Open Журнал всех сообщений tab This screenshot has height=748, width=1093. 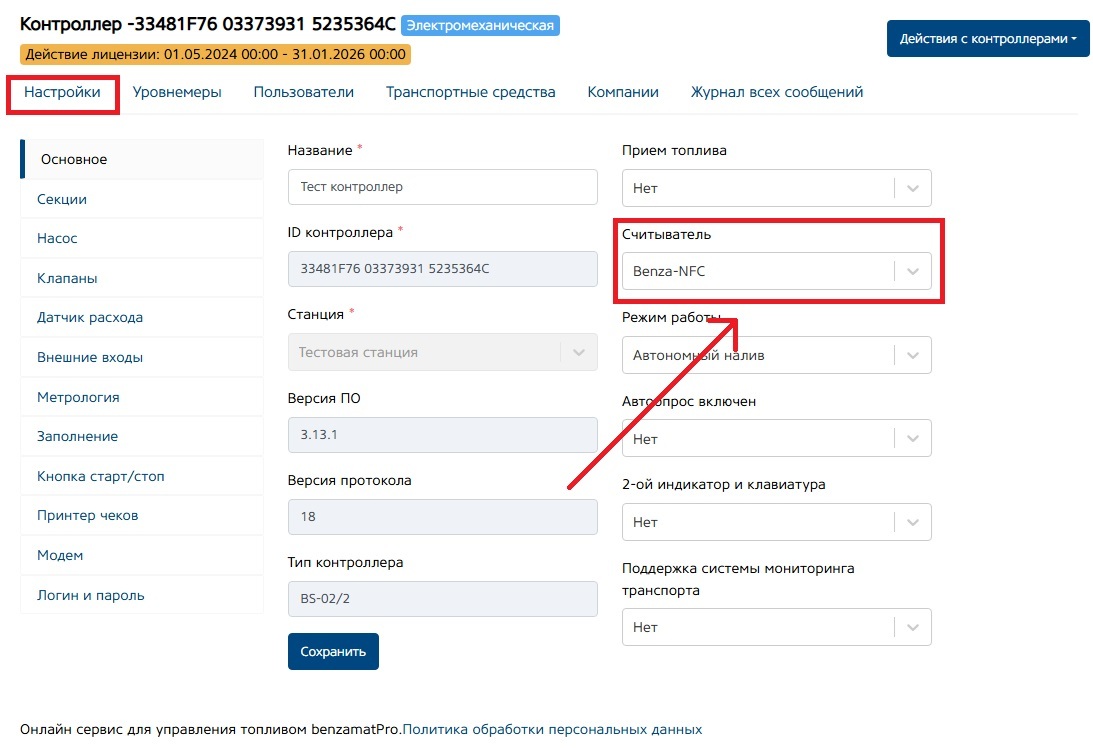click(x=777, y=92)
